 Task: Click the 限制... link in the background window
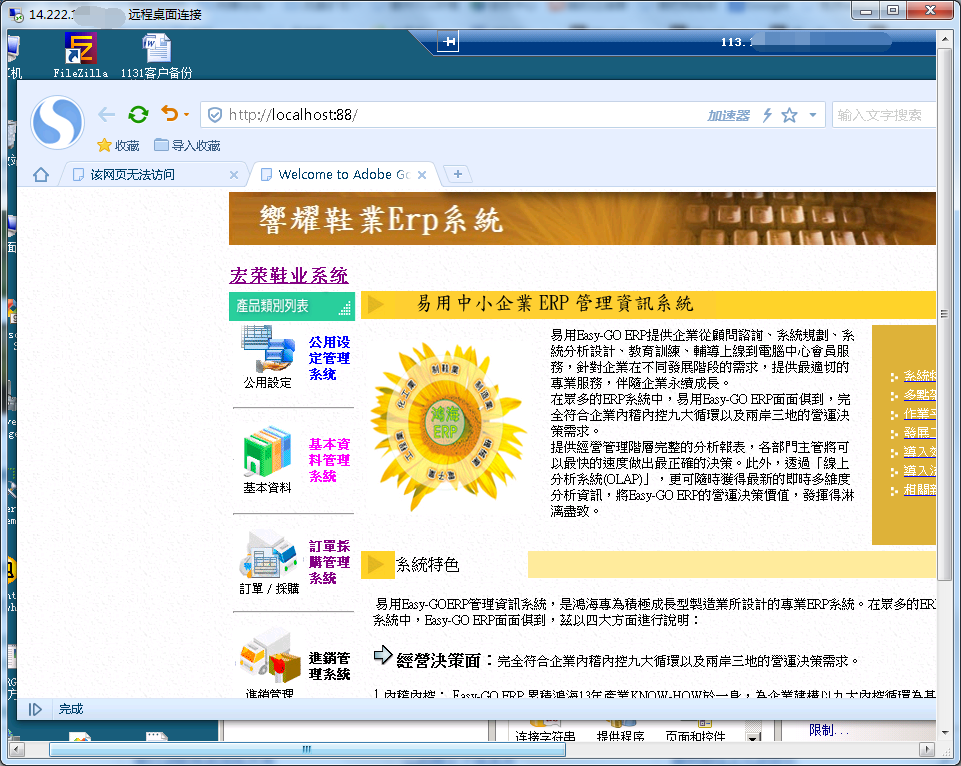(x=829, y=730)
